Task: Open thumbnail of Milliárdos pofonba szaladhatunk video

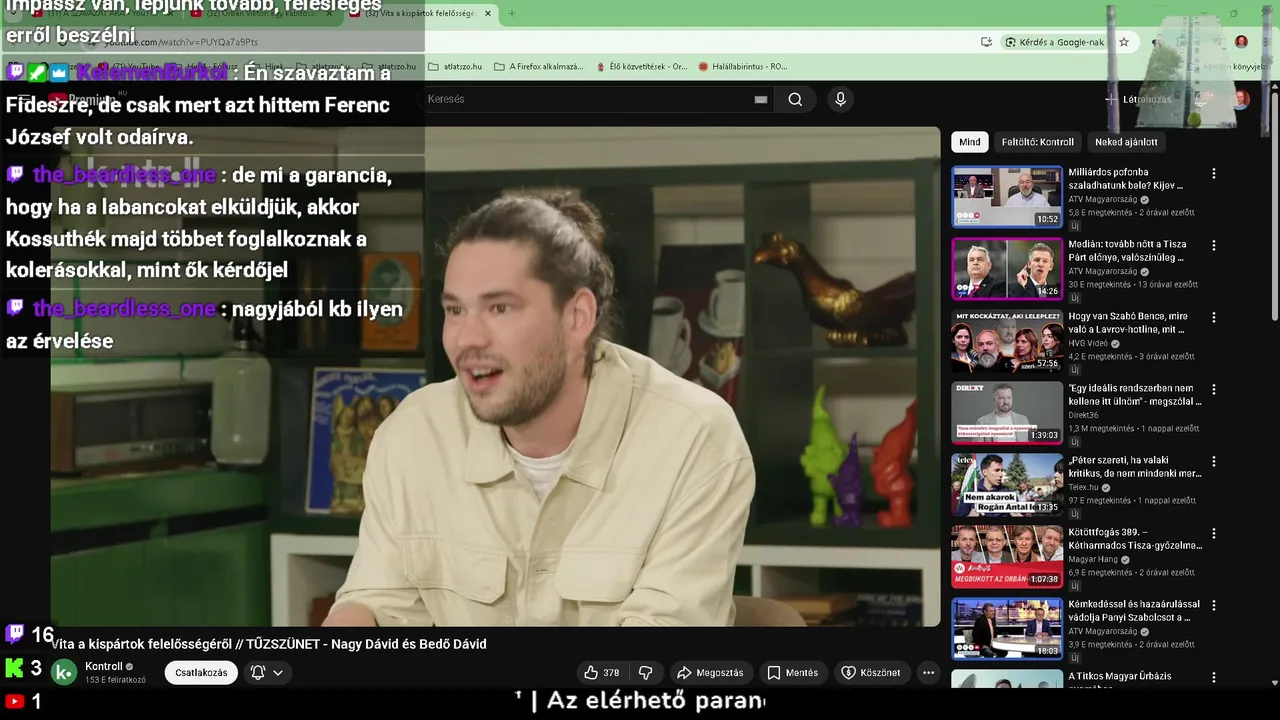Action: [x=1007, y=197]
